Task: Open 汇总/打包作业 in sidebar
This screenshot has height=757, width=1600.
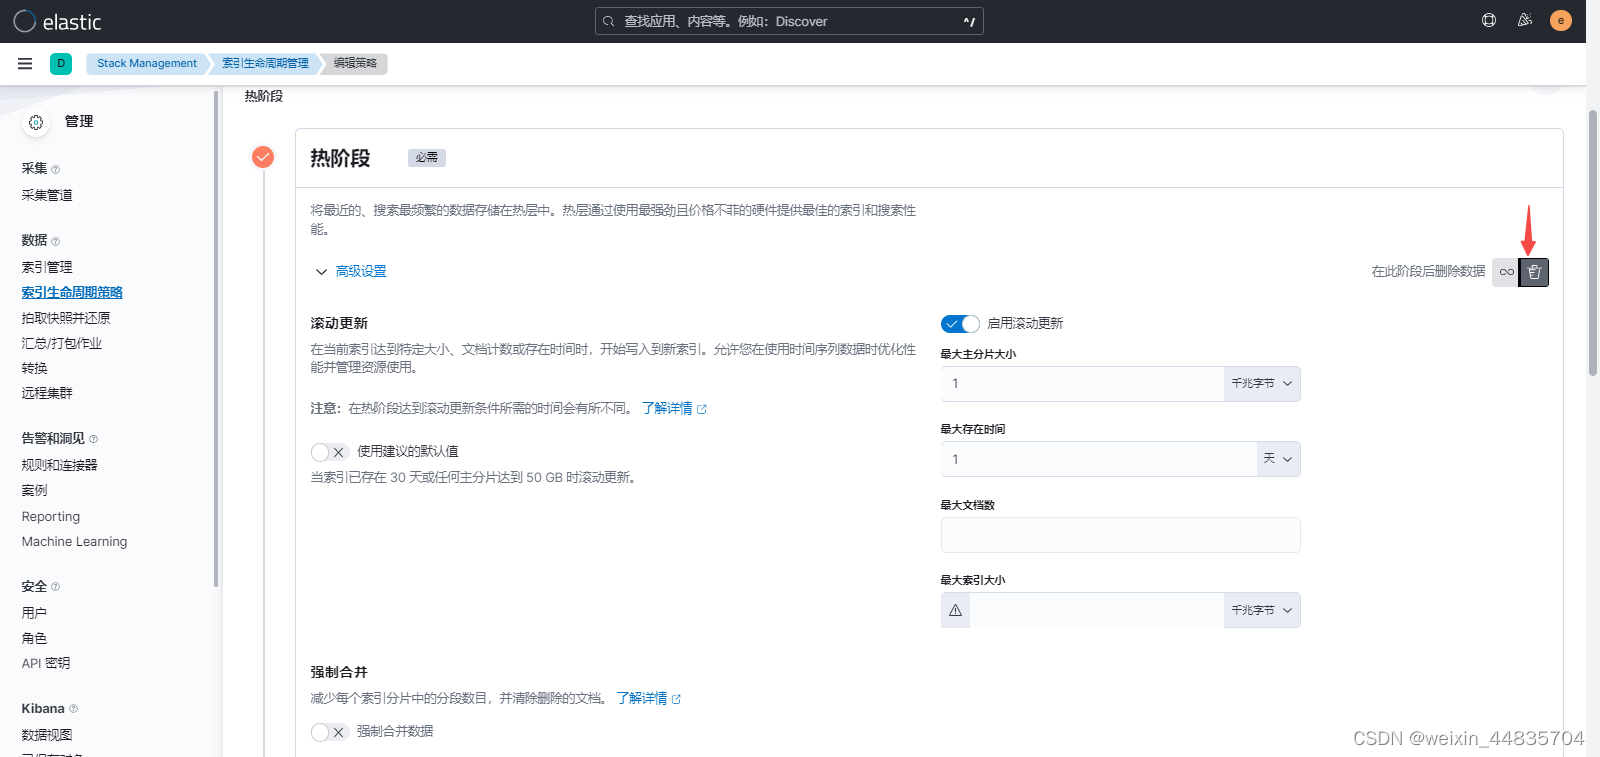Action: point(62,343)
